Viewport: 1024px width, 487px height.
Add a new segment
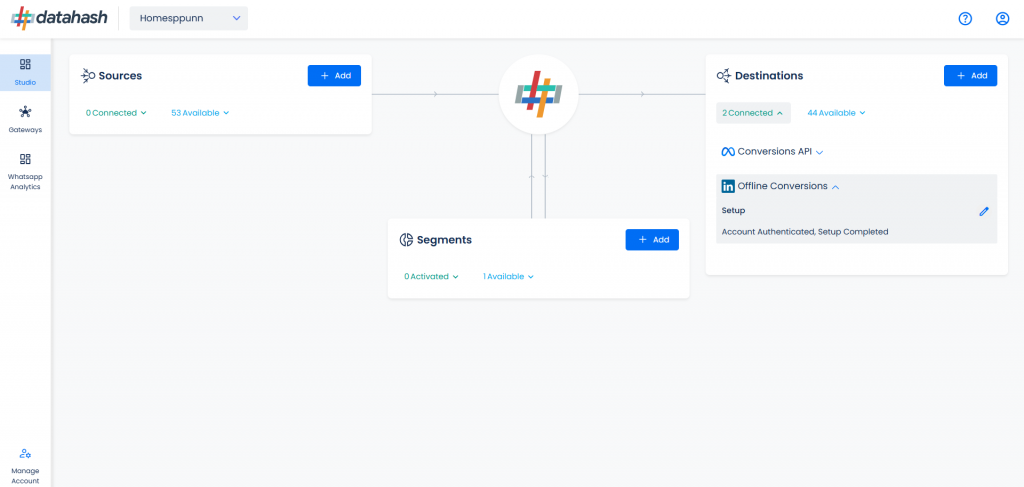pyautogui.click(x=652, y=240)
